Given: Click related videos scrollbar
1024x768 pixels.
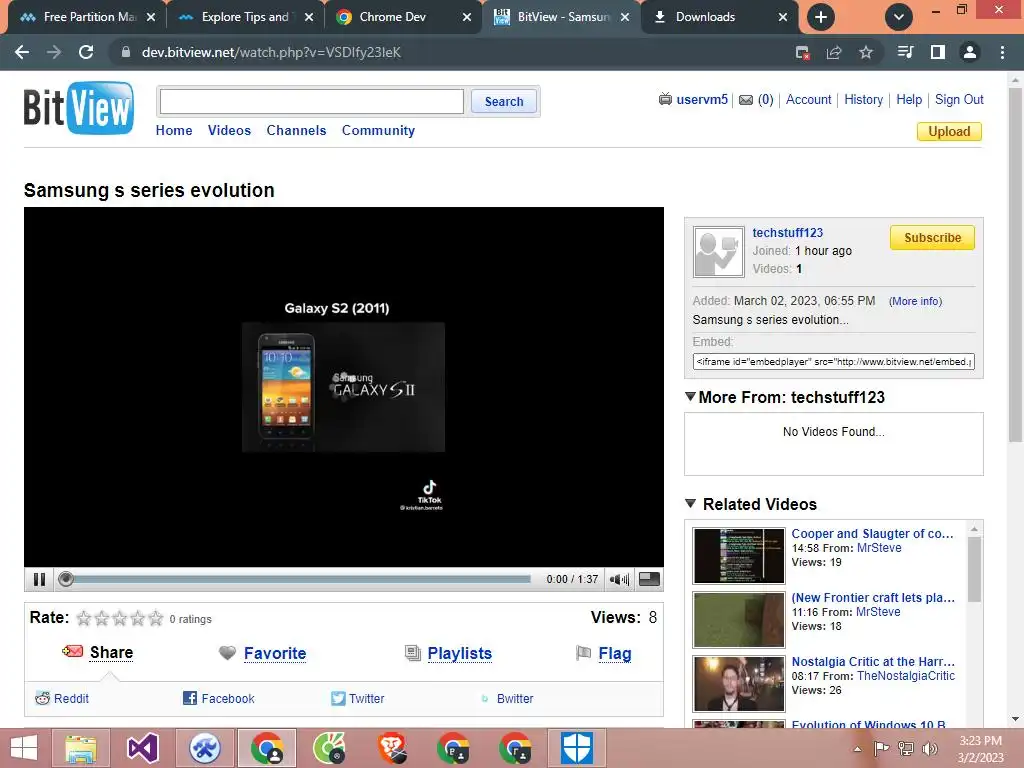Looking at the screenshot, I should (x=974, y=568).
